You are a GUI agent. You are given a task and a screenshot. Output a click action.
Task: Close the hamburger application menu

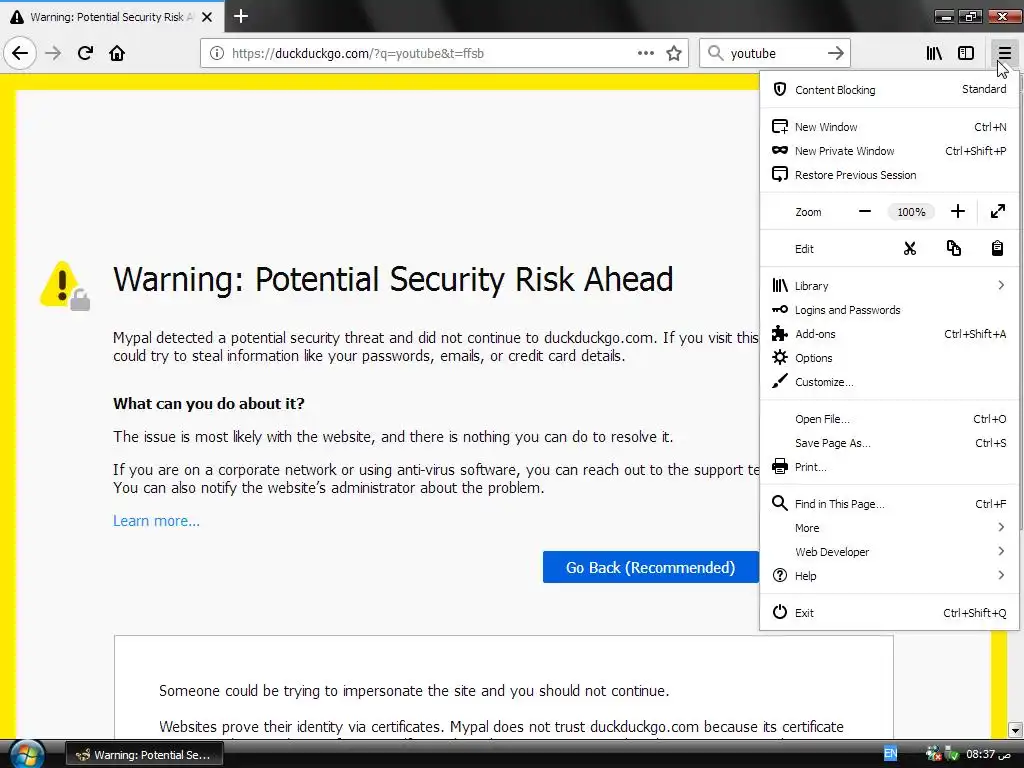point(1004,53)
